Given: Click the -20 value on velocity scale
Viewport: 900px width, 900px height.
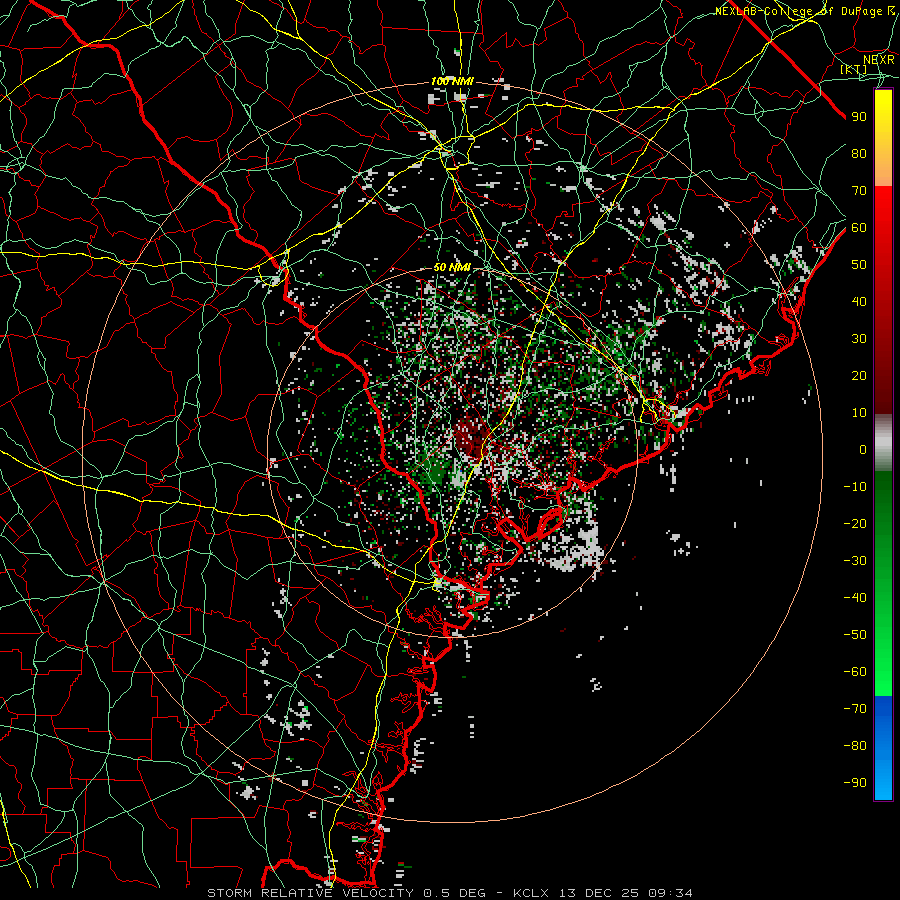Looking at the screenshot, I should click(855, 523).
